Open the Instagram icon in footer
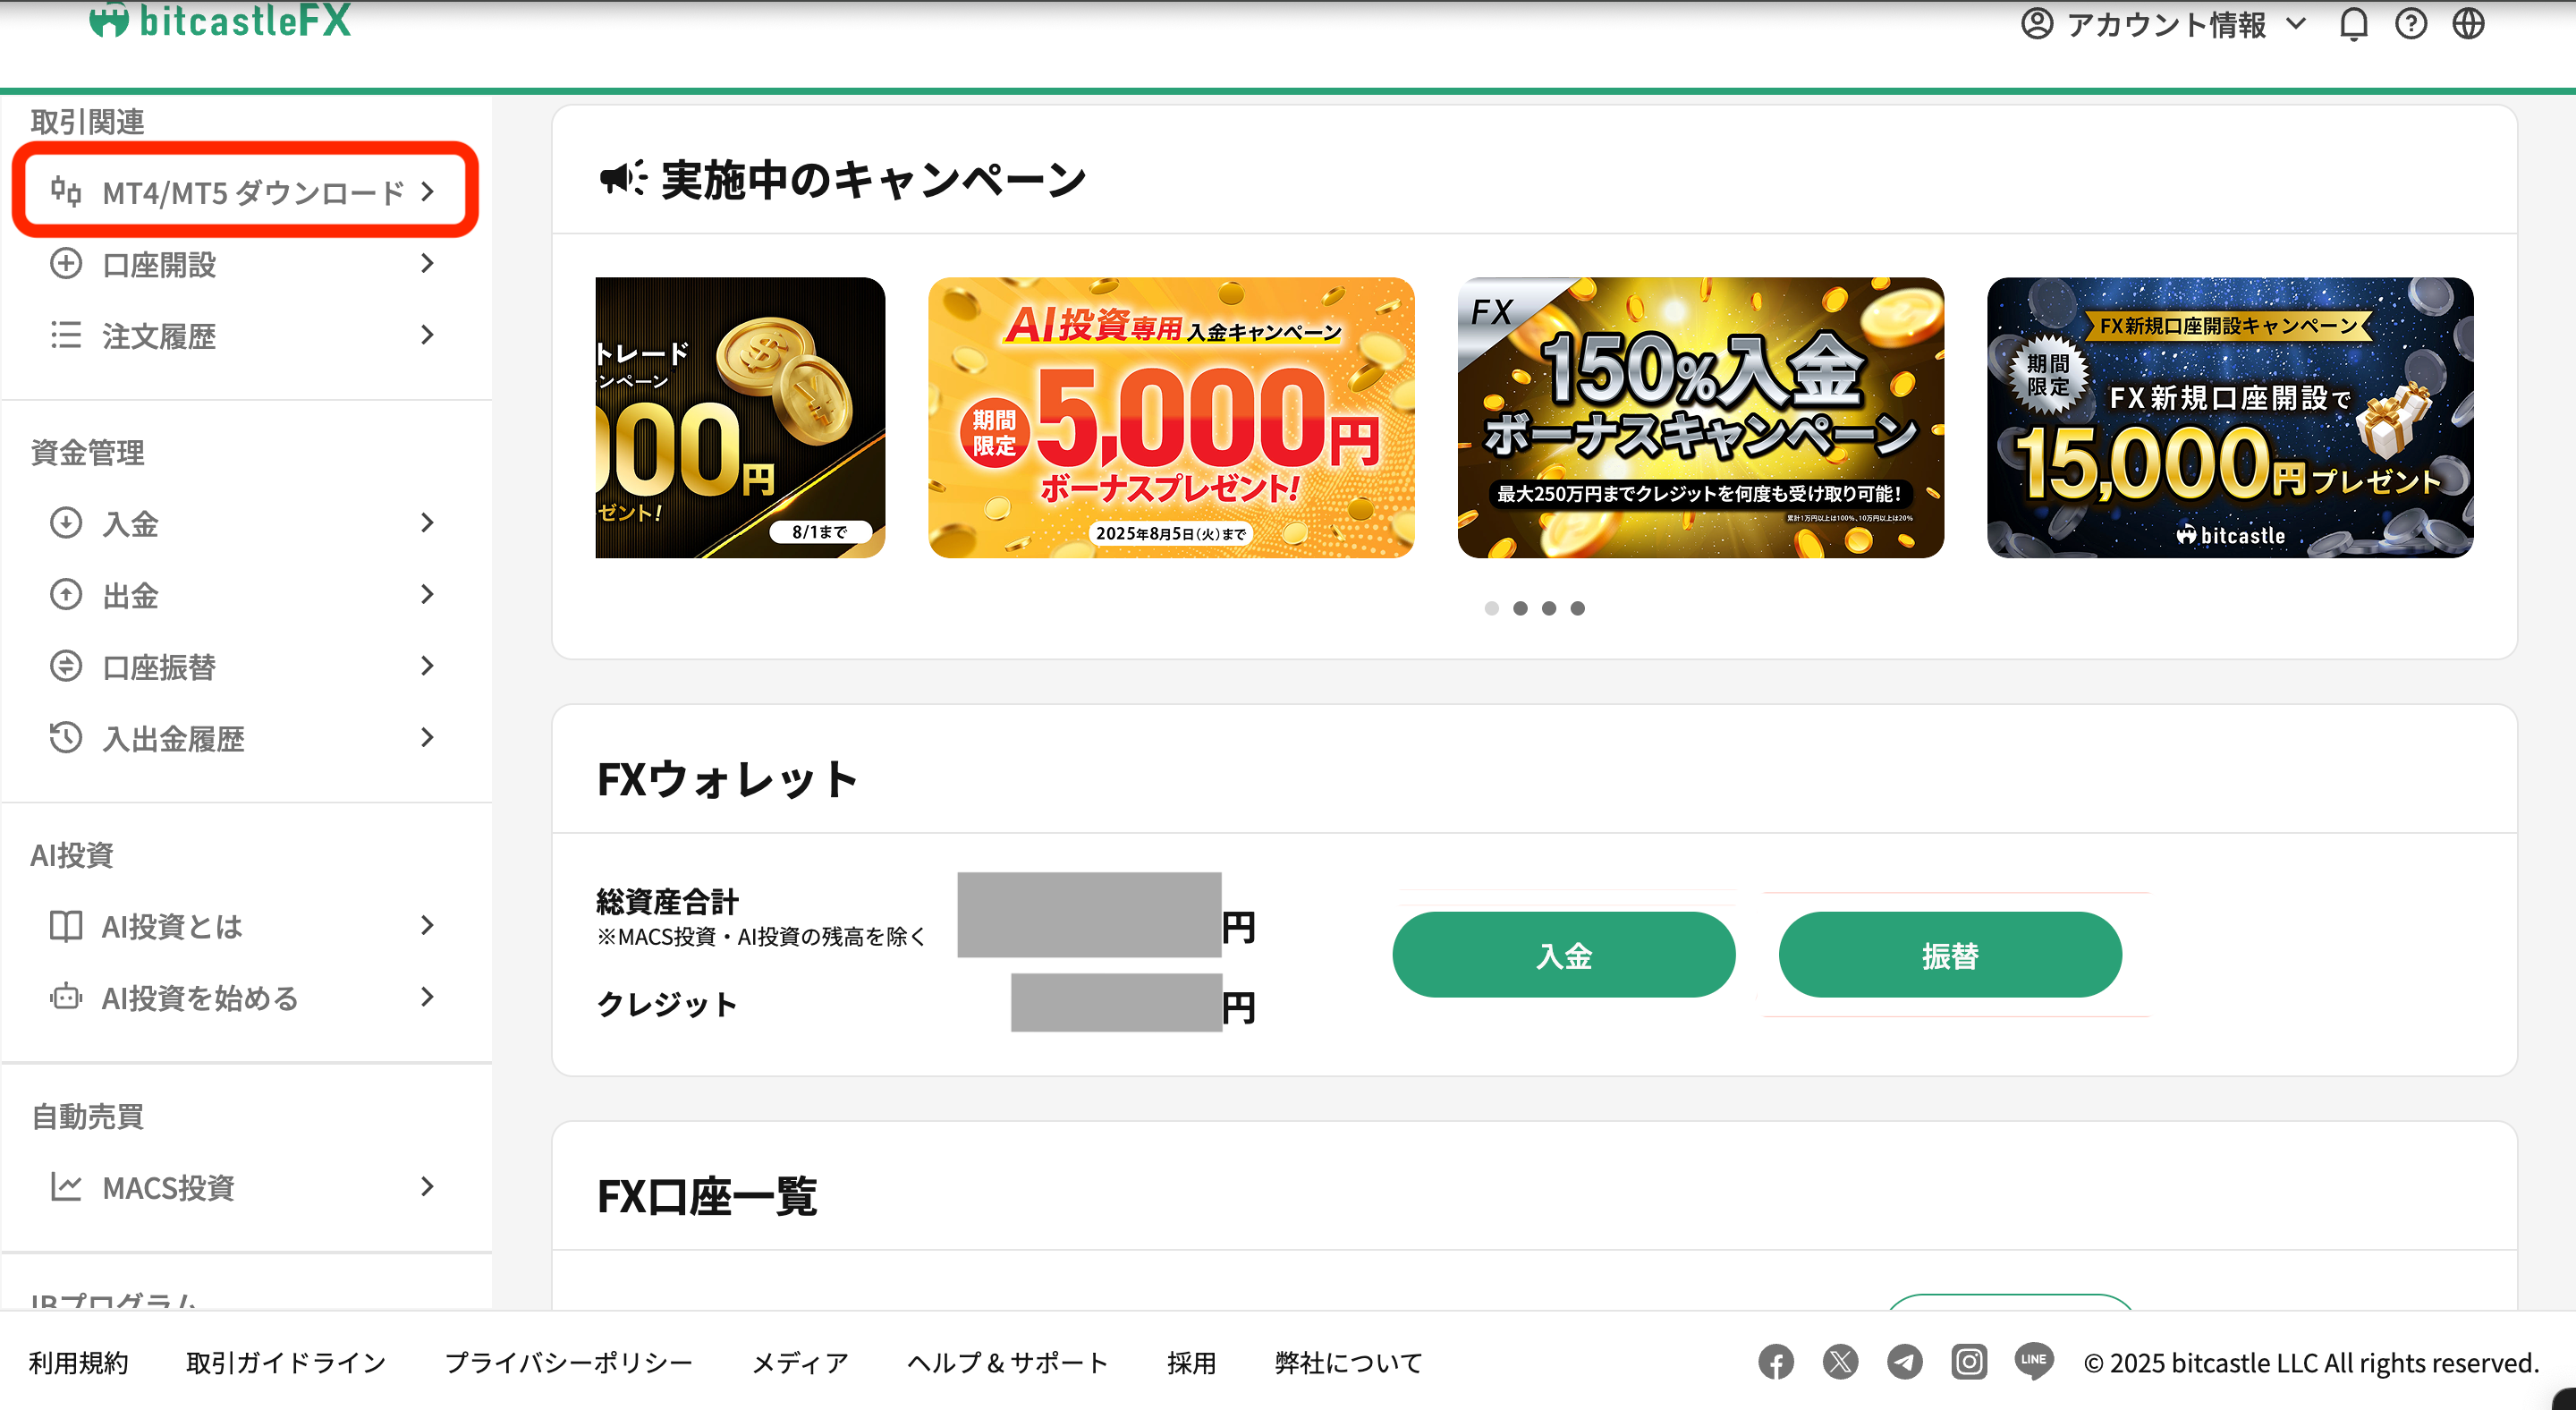 1969,1362
